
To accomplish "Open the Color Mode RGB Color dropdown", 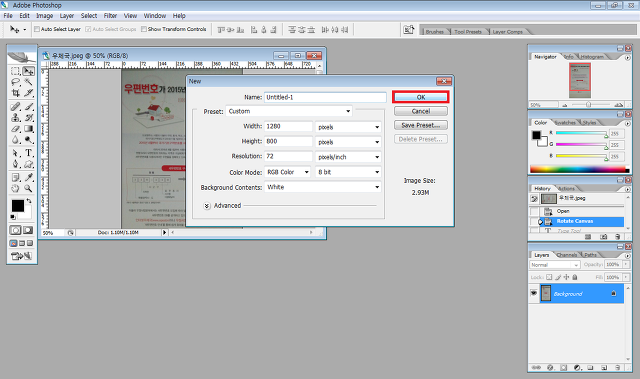I will (287, 172).
